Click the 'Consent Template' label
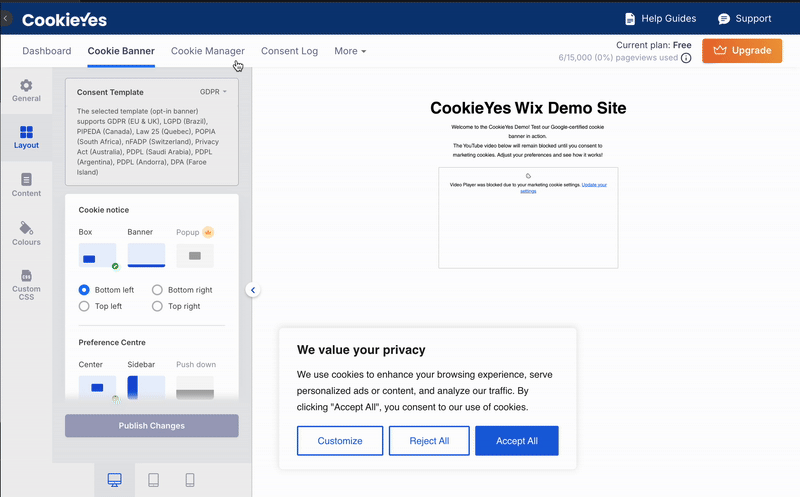 110,92
